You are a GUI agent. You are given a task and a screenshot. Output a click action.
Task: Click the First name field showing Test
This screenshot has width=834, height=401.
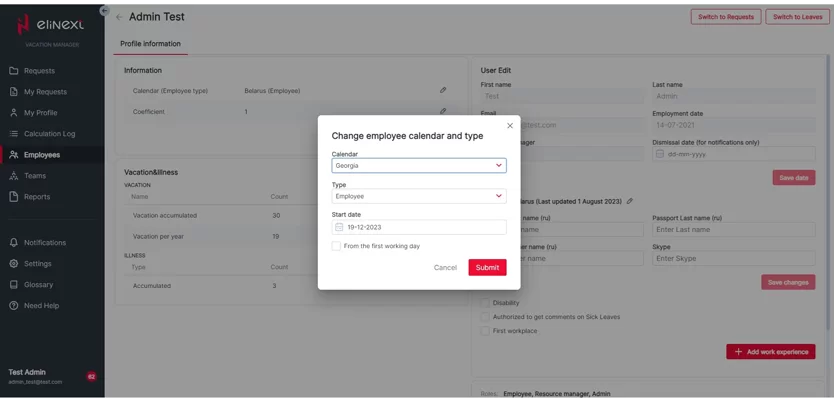click(562, 96)
